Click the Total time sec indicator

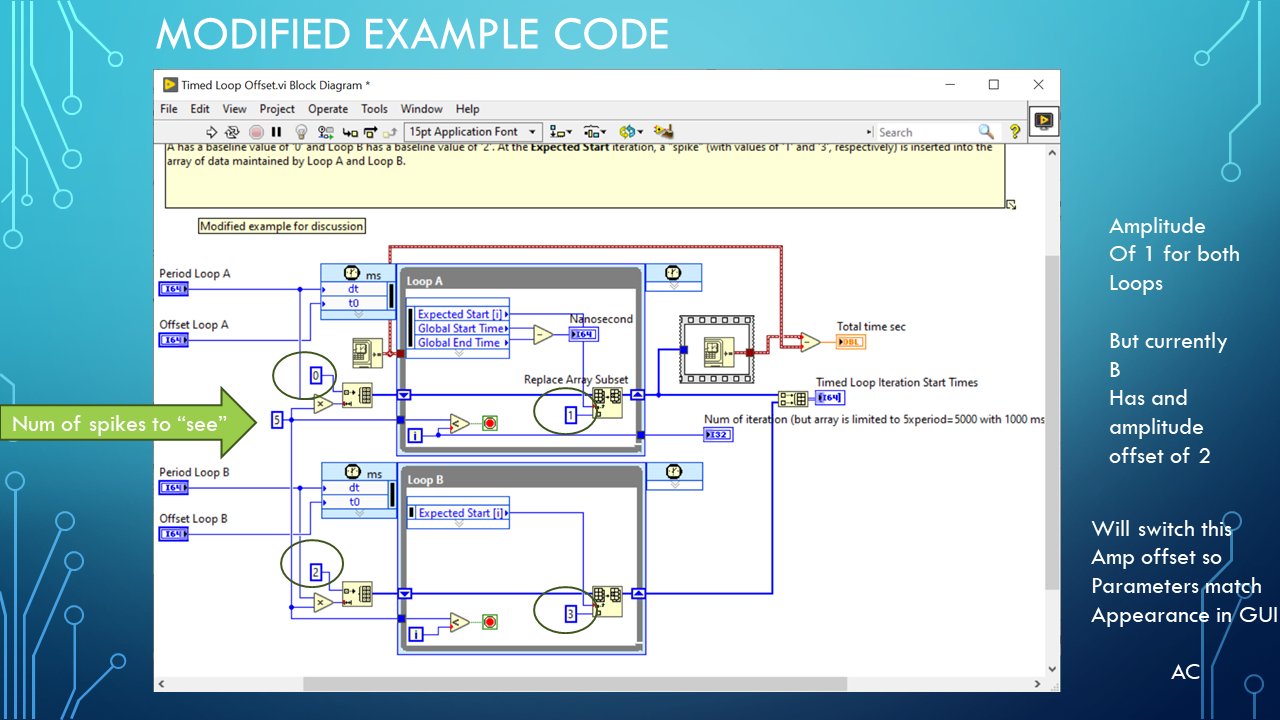click(x=850, y=342)
